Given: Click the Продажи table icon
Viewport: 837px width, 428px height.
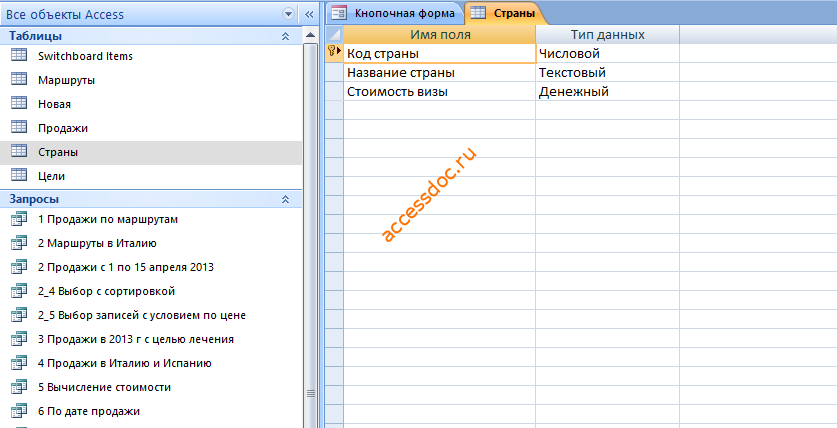Looking at the screenshot, I should coord(19,128).
